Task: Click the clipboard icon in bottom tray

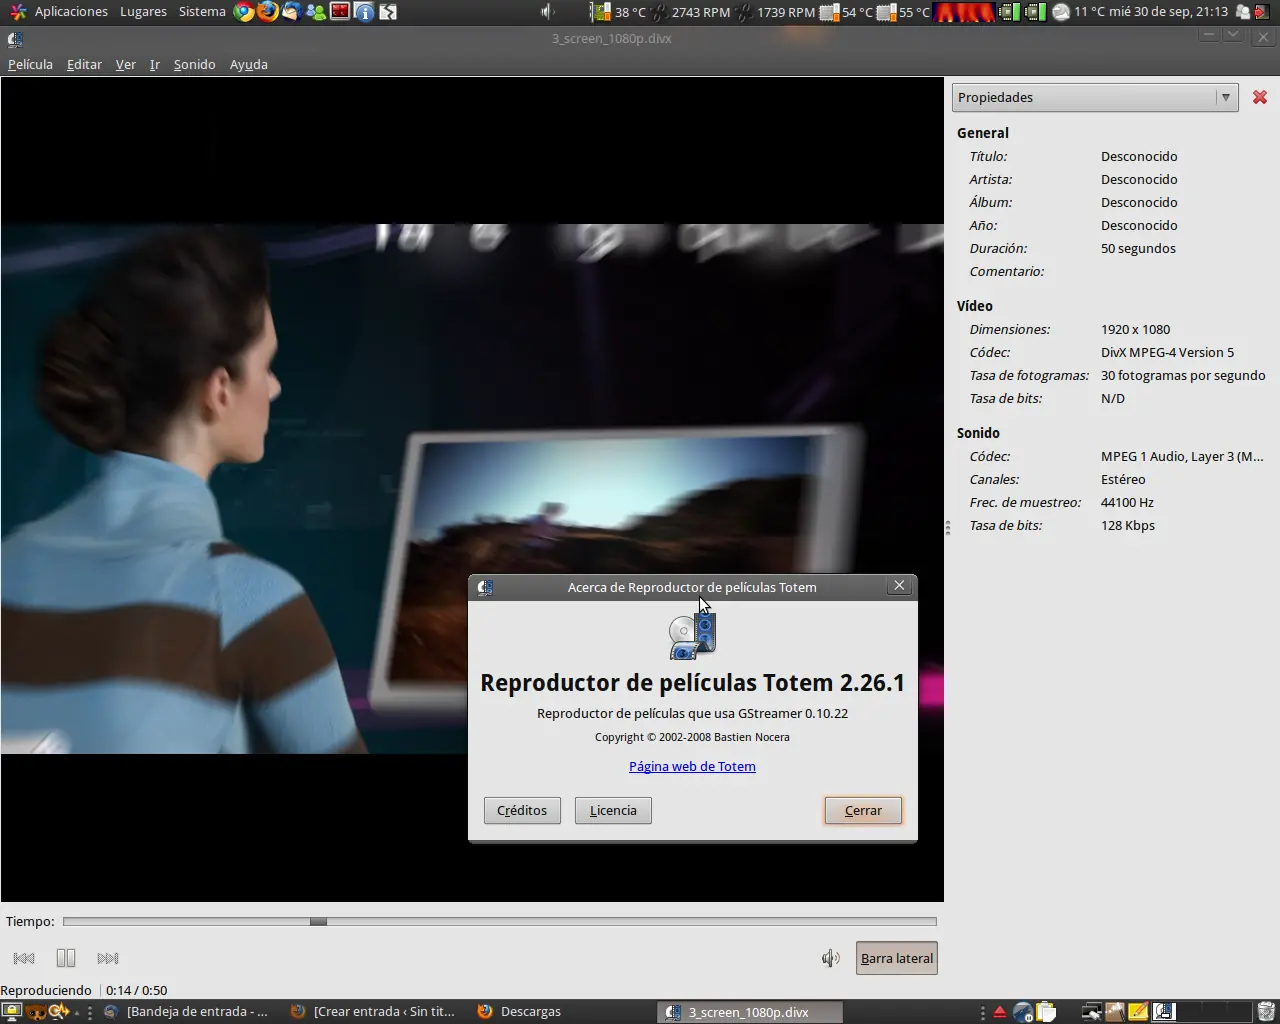Action: coord(1046,1012)
